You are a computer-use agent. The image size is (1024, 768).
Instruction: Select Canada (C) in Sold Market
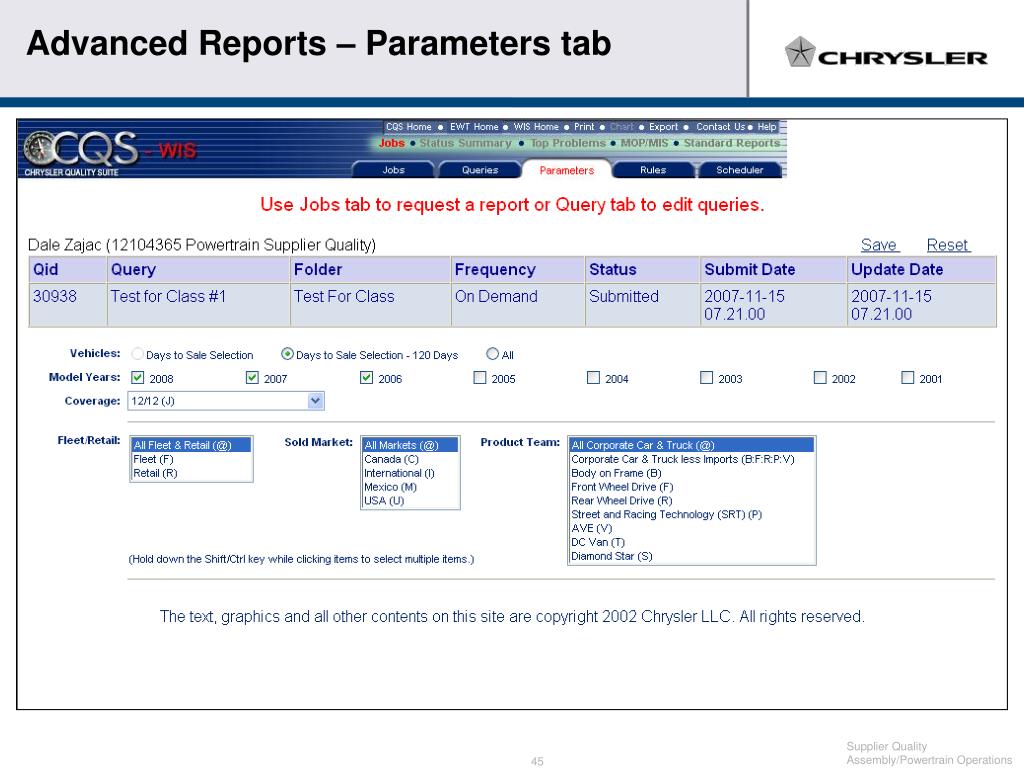pyautogui.click(x=410, y=459)
